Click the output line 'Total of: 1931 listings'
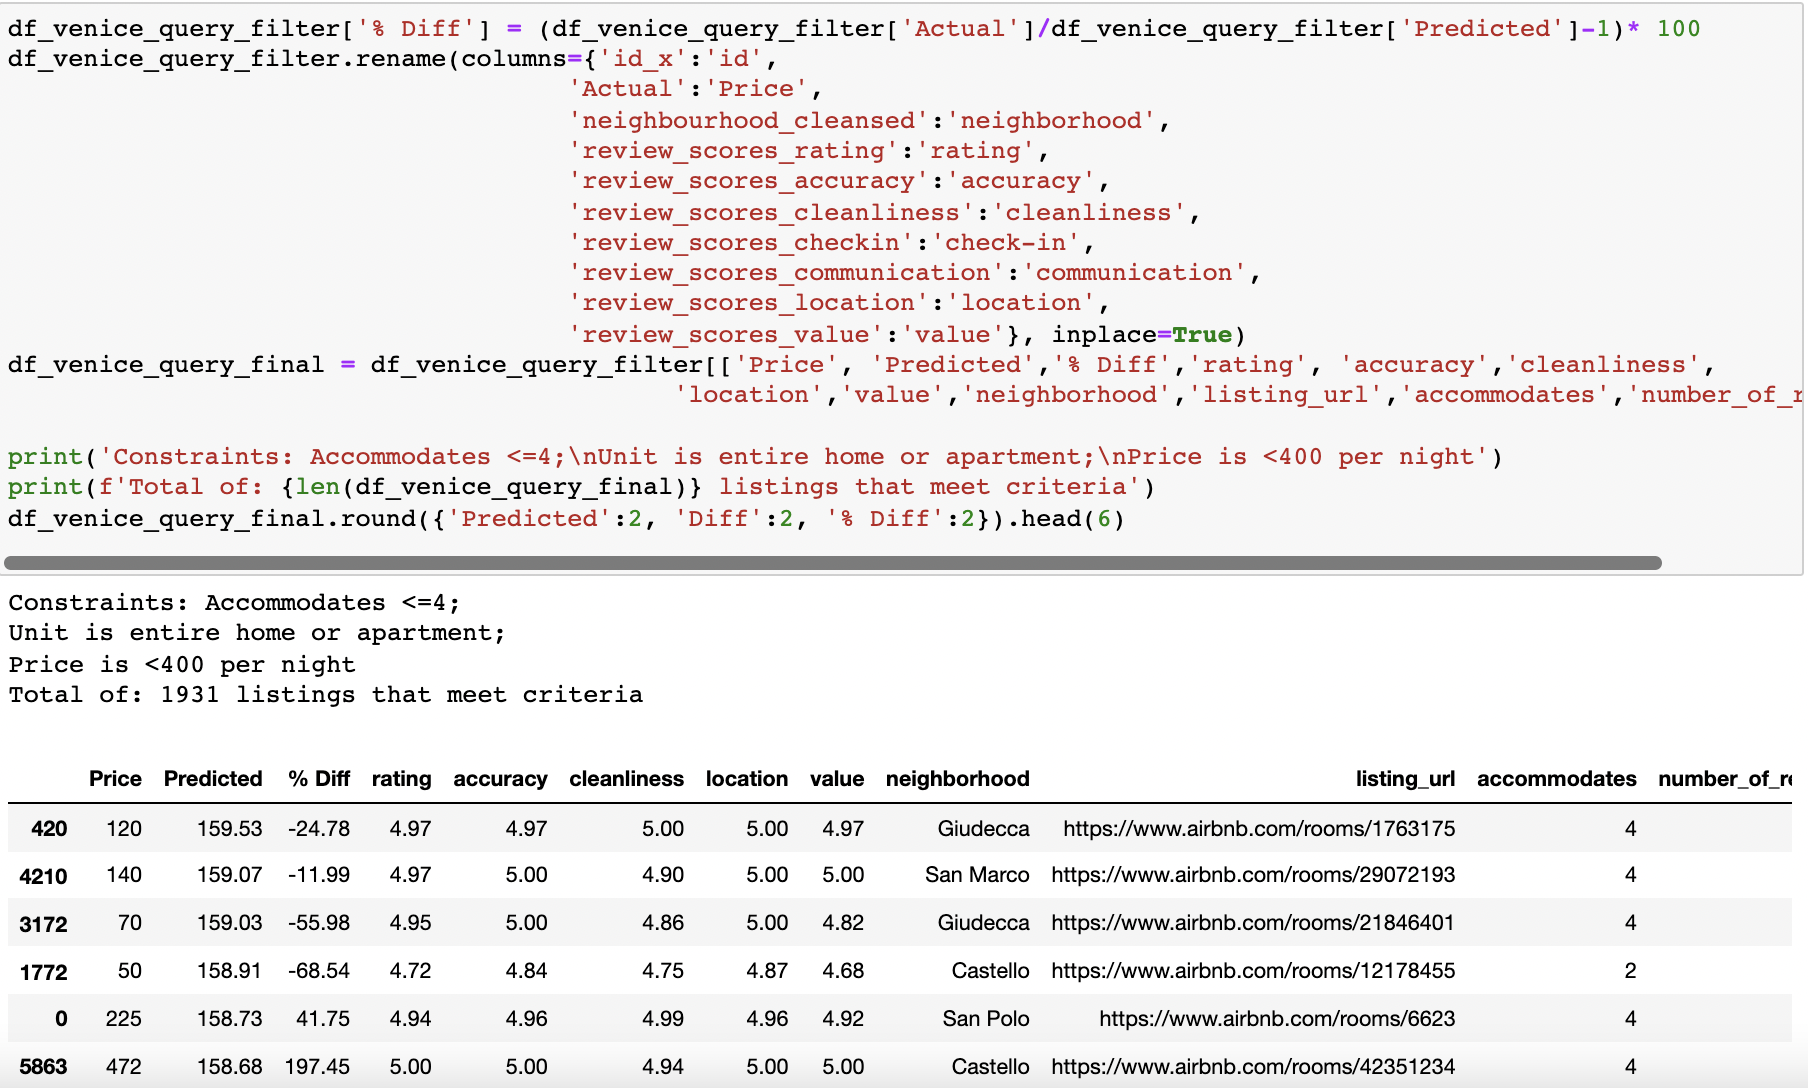 [325, 694]
